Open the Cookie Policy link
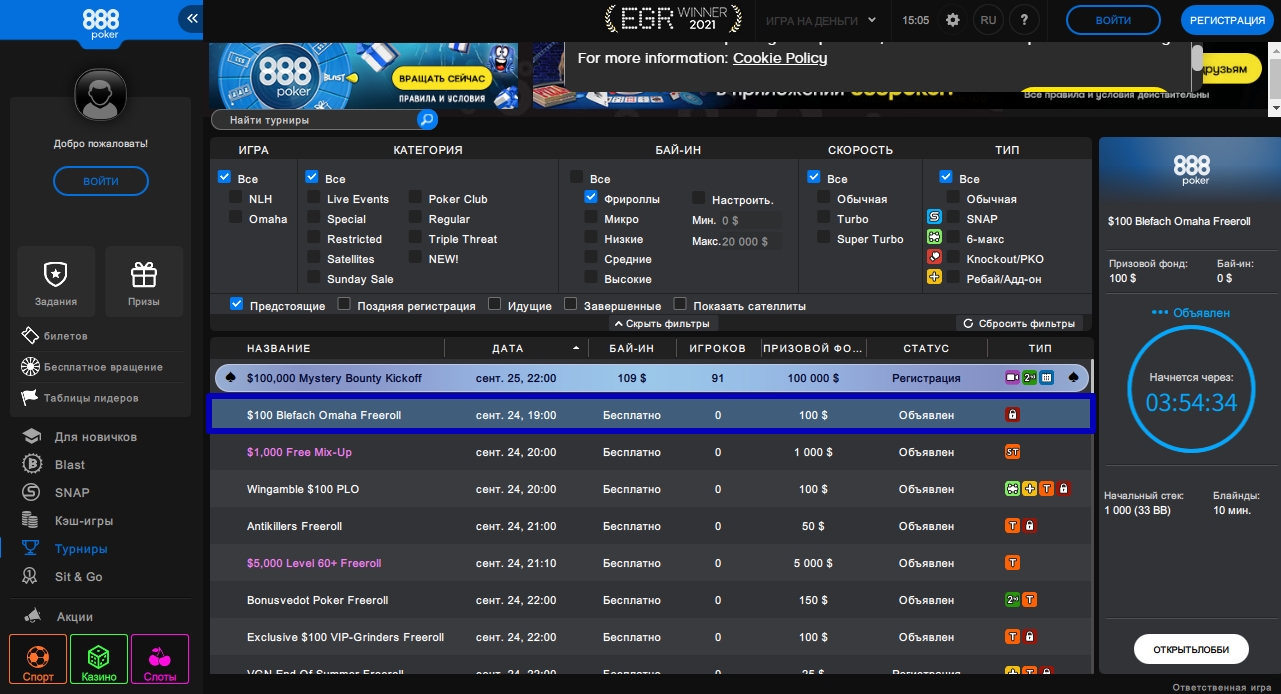The image size is (1281, 694). (x=780, y=58)
